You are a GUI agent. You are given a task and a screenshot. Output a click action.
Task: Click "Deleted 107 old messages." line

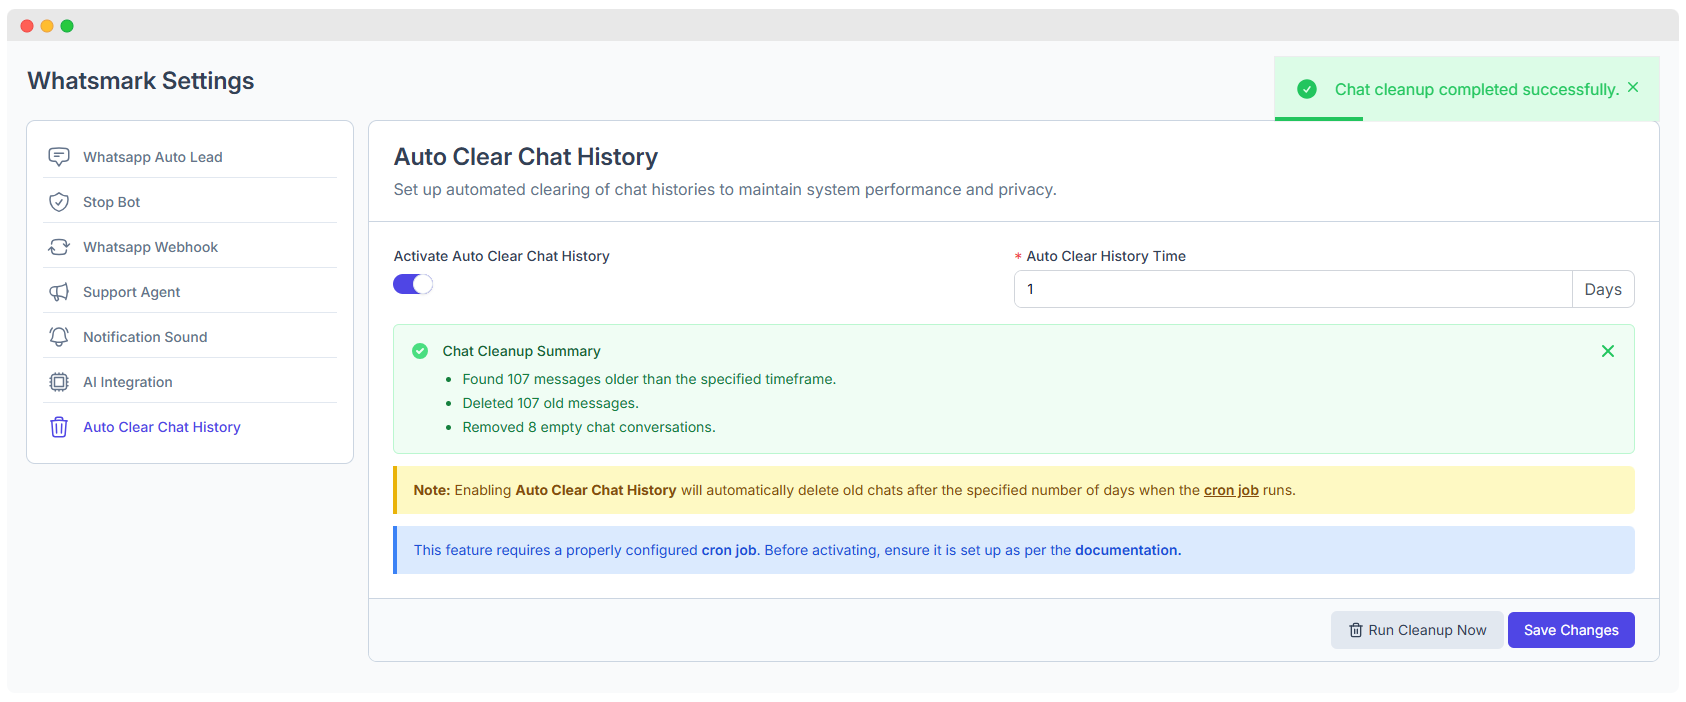point(550,403)
